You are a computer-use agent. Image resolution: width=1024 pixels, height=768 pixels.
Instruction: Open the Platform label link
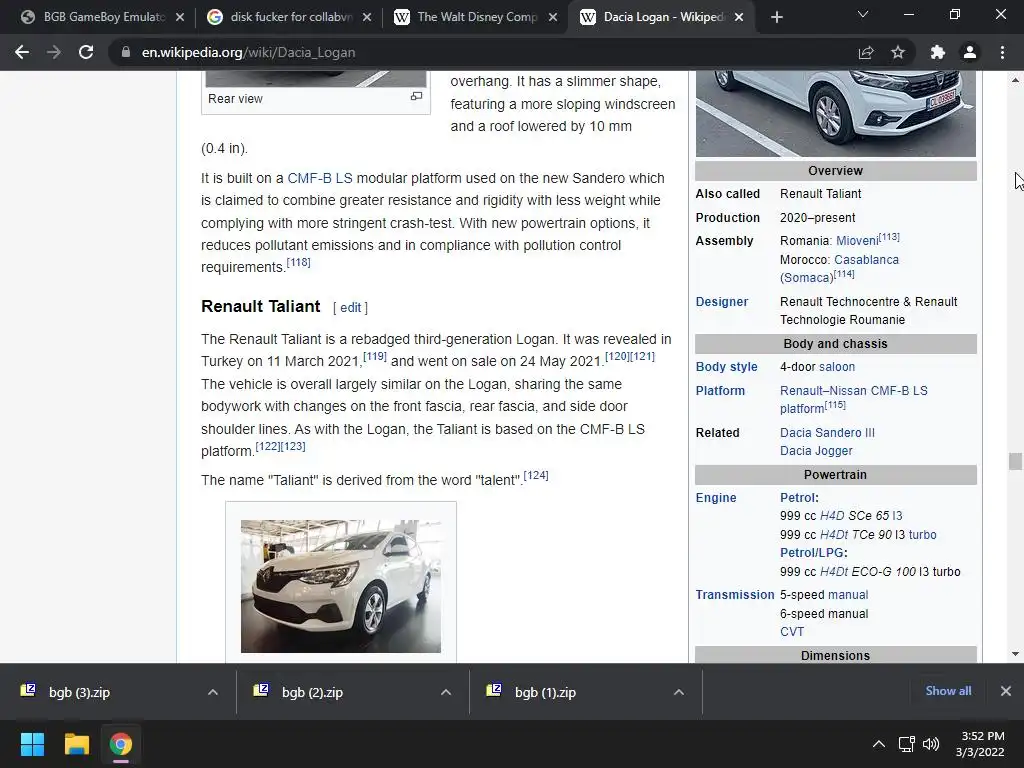pos(720,391)
